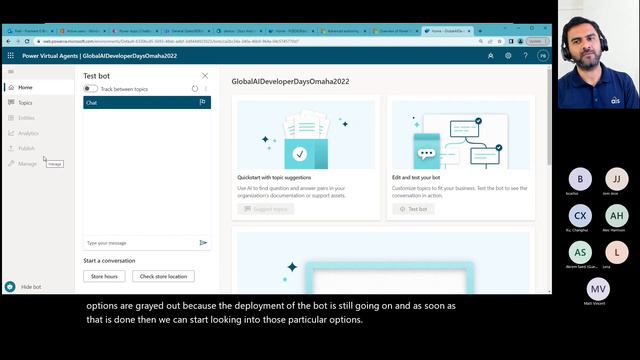Click the Check store location button

point(163,276)
